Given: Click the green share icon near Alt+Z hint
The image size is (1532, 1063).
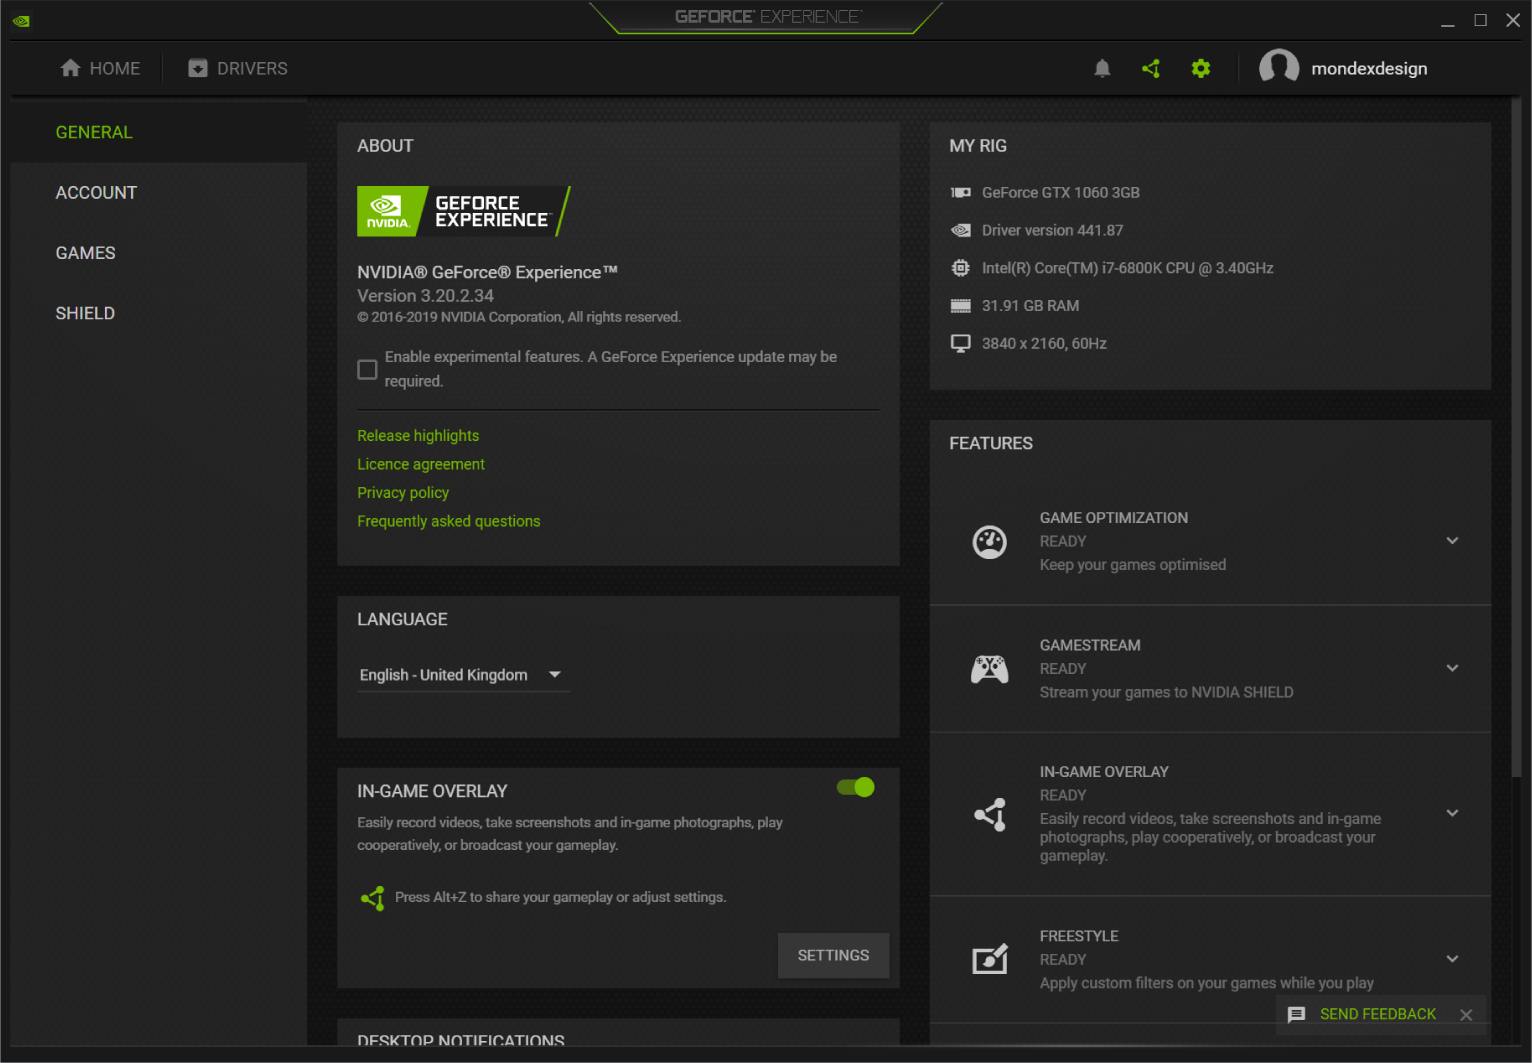Looking at the screenshot, I should pos(373,898).
